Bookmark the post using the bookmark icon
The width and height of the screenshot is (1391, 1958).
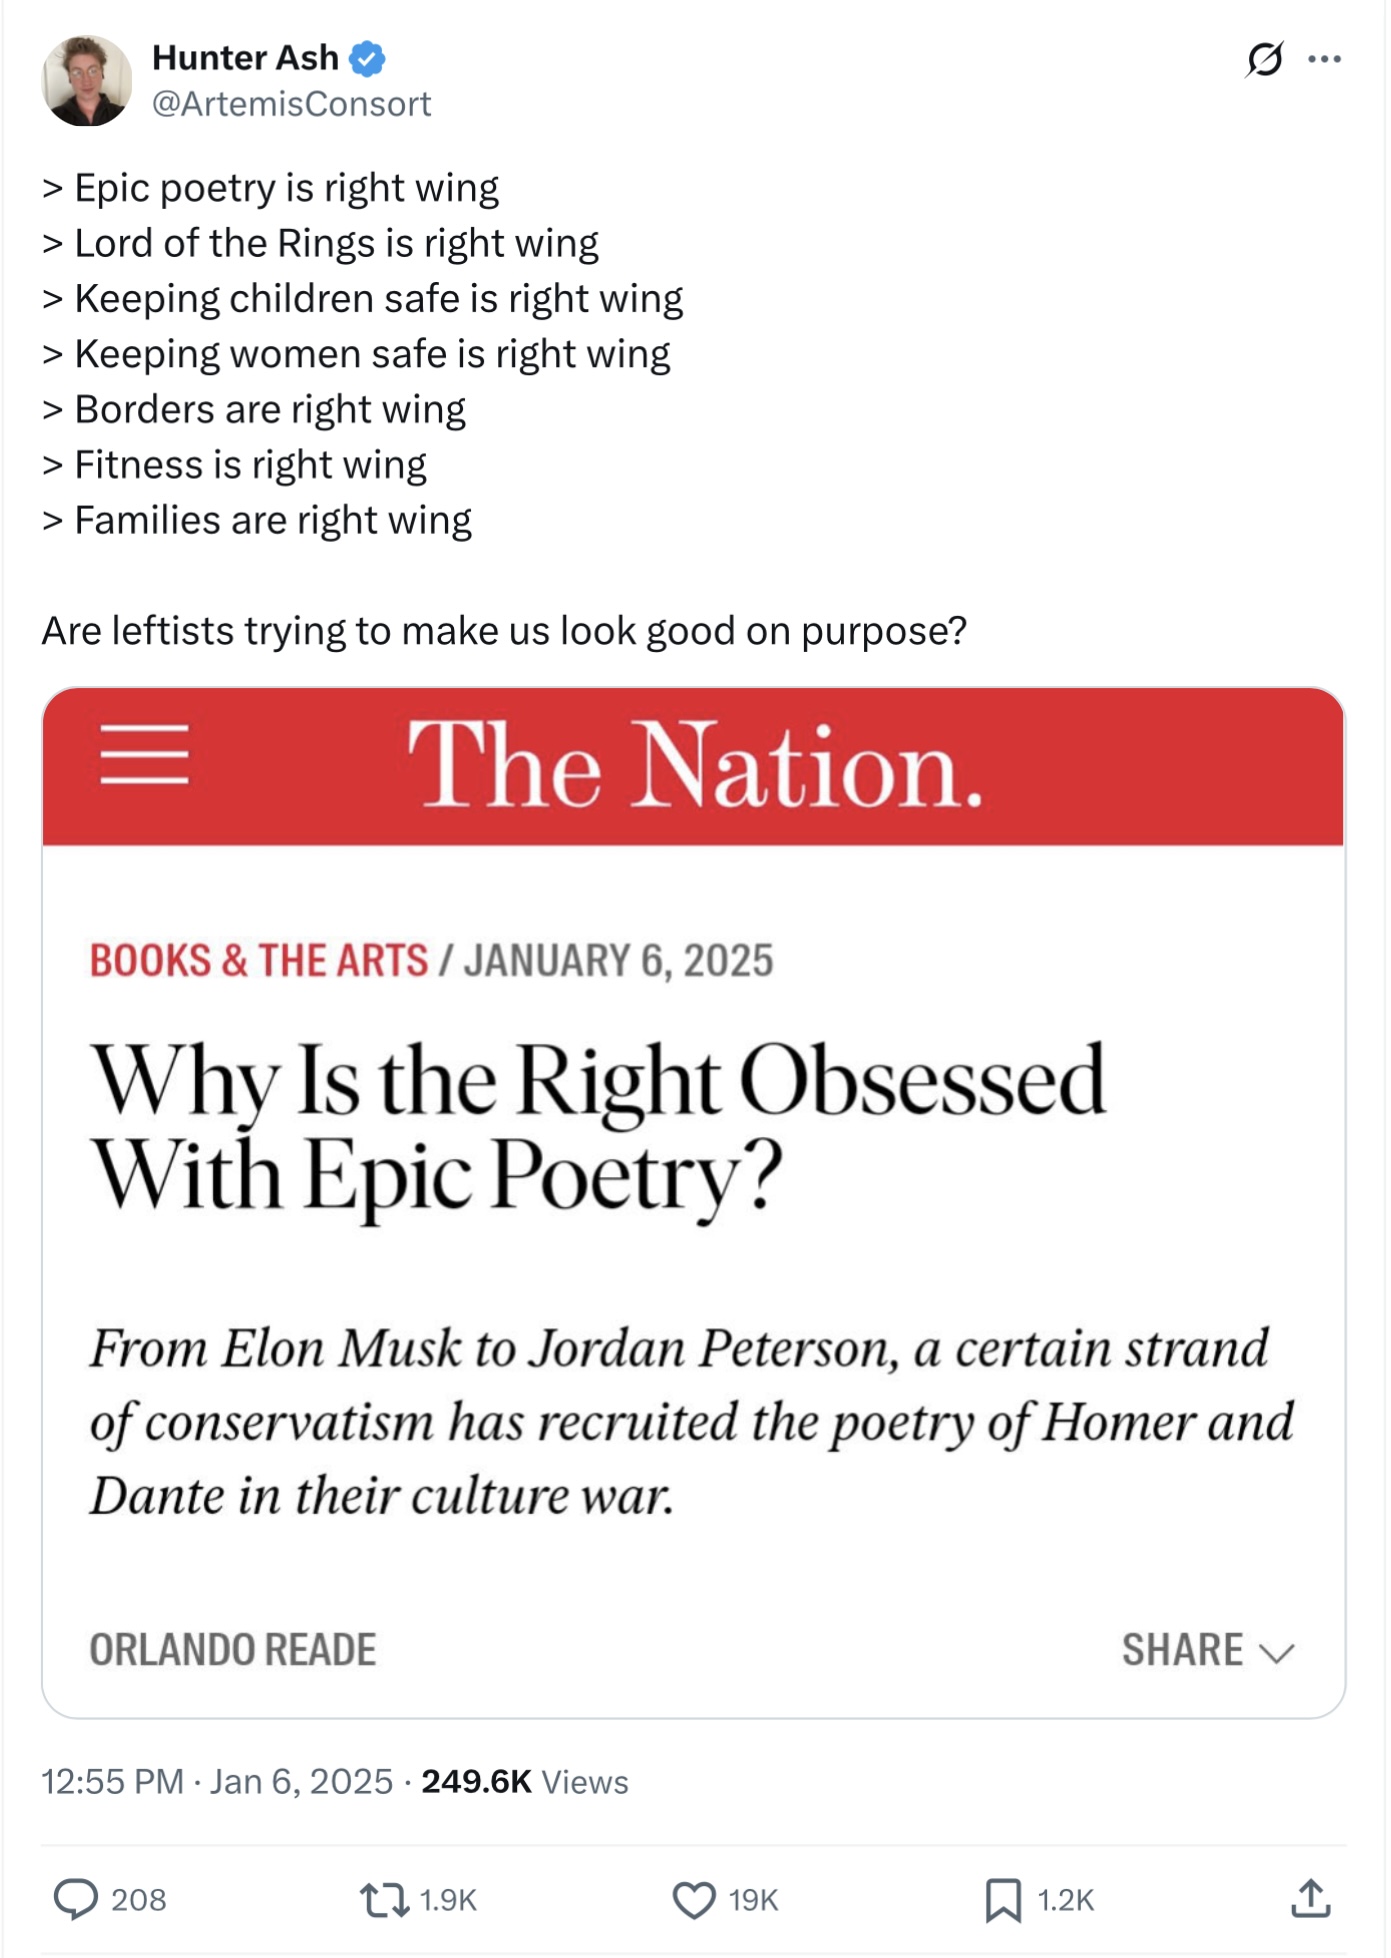pyautogui.click(x=1003, y=1900)
